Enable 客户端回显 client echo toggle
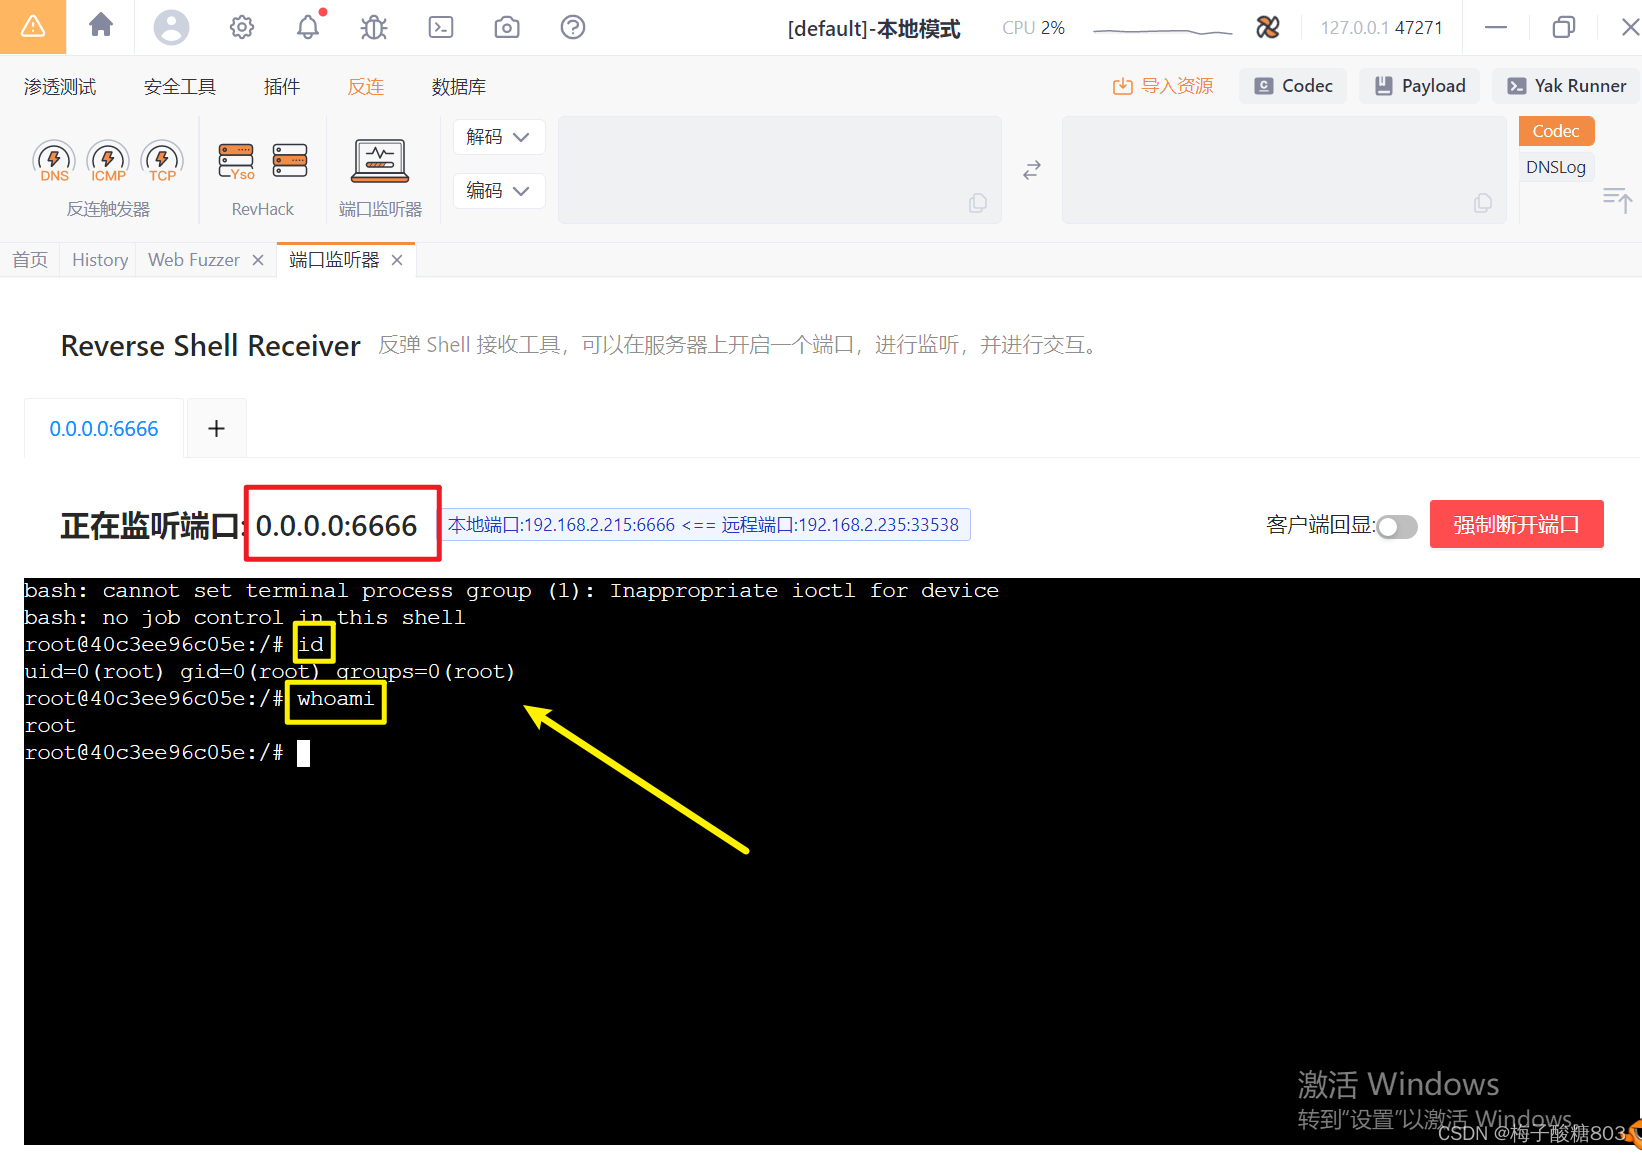 click(x=1397, y=525)
